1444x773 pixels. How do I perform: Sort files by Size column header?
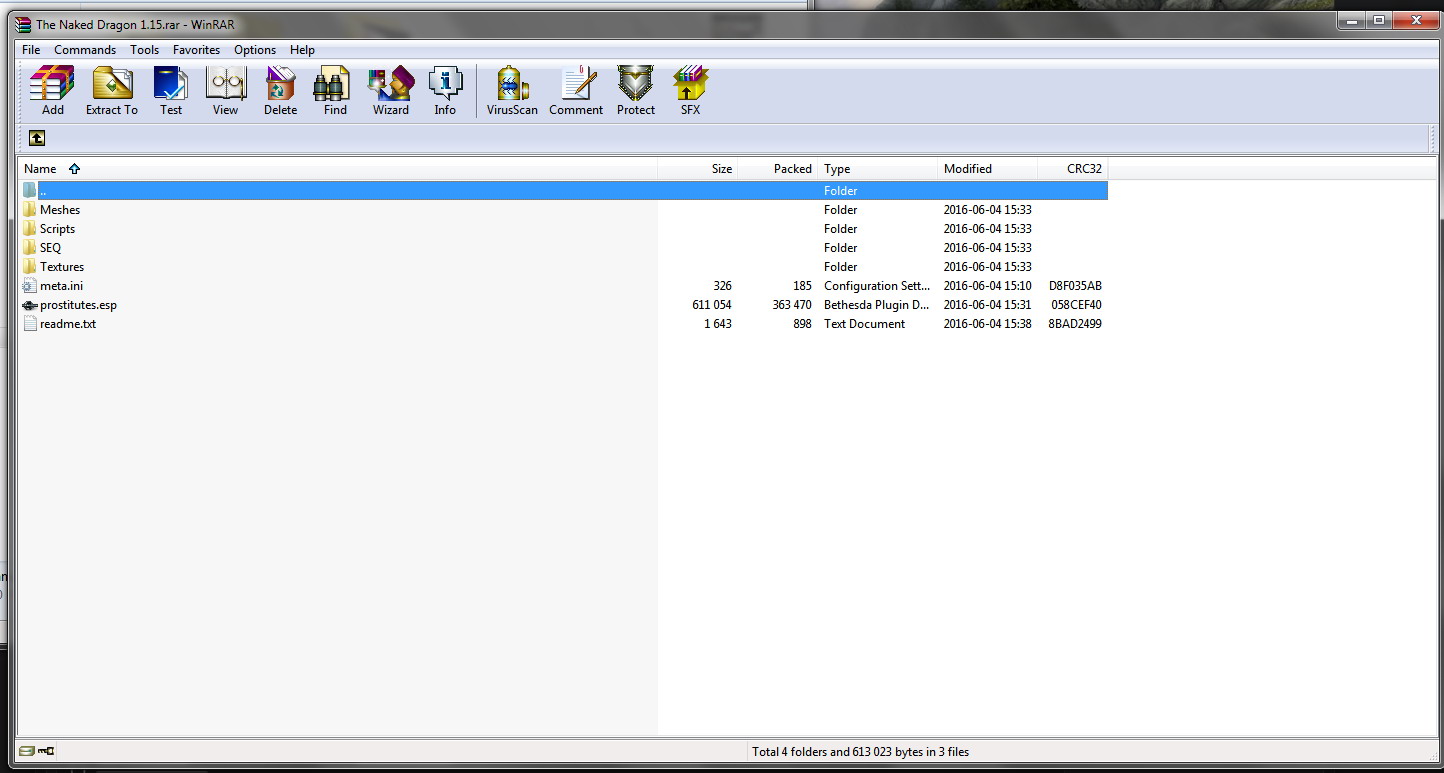pyautogui.click(x=698, y=169)
